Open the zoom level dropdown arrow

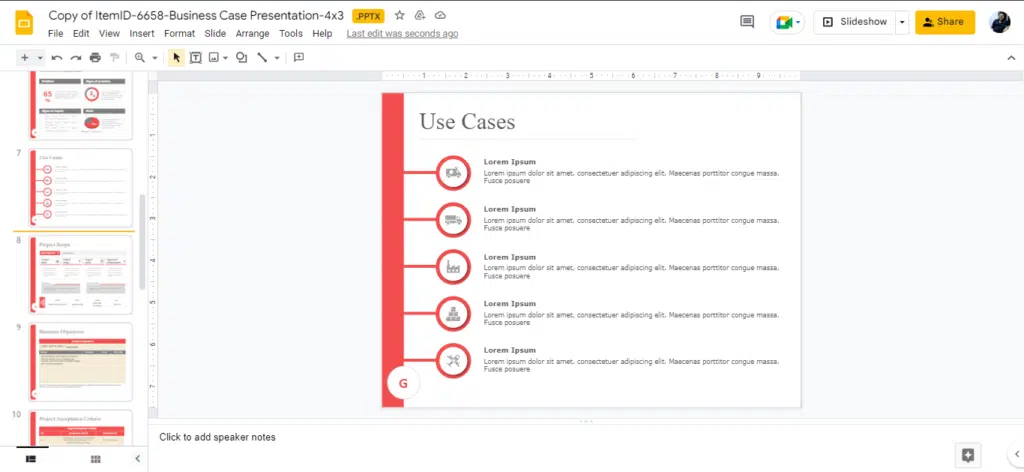click(x=153, y=58)
